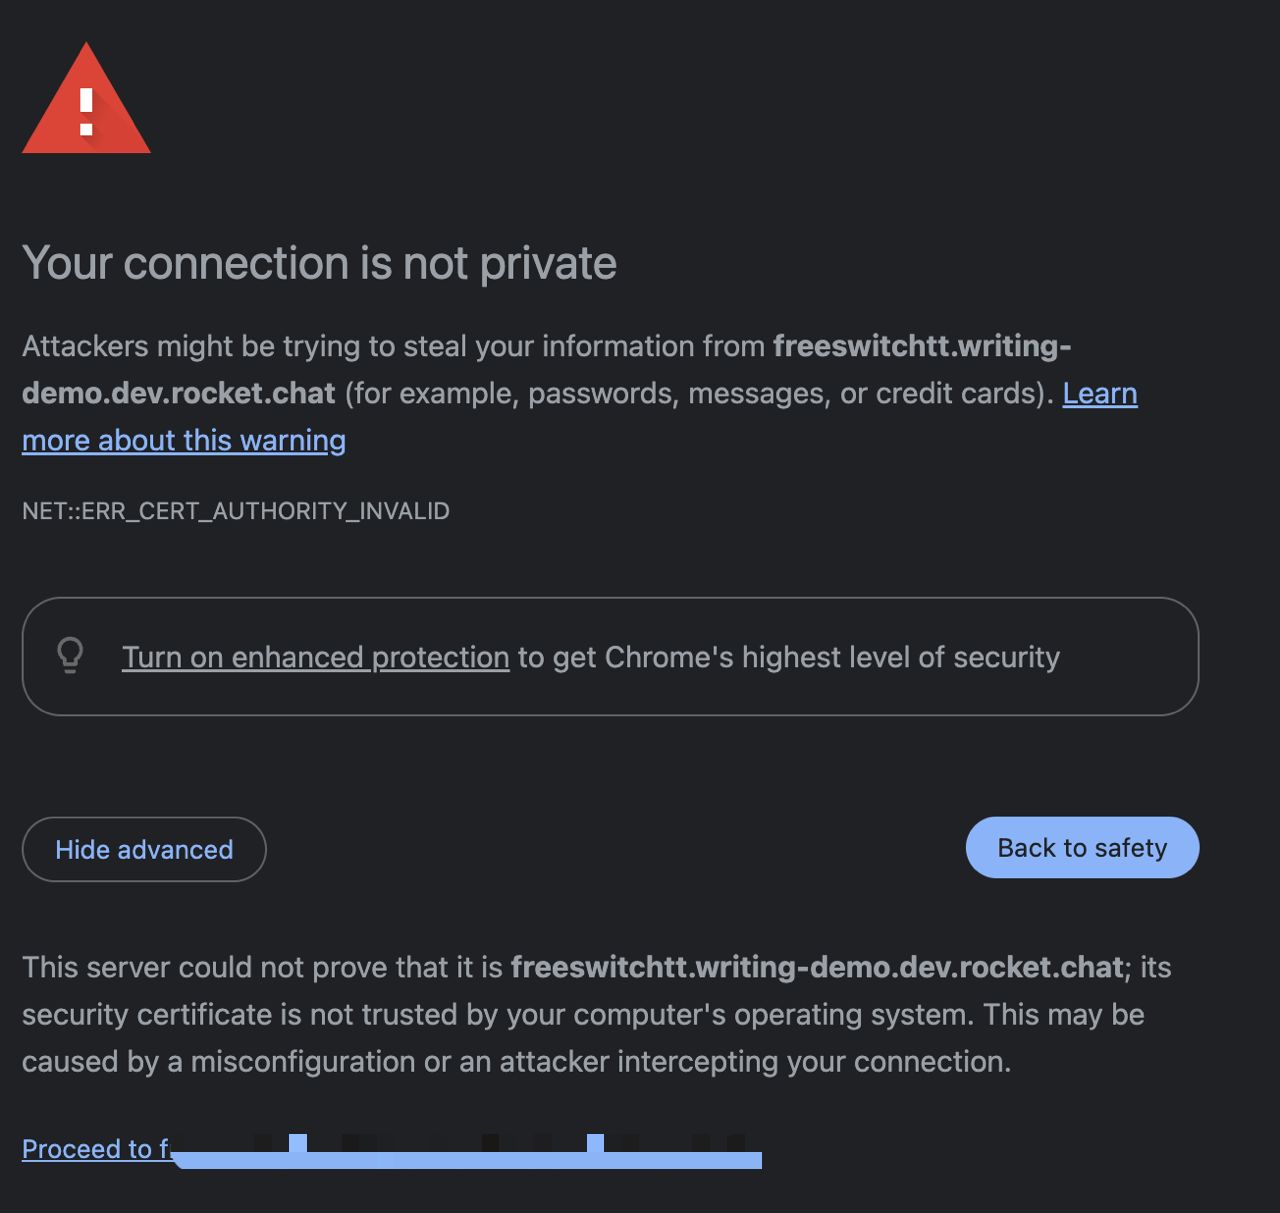This screenshot has height=1213, width=1280.
Task: Click the "(for example, passwords, messages, or credit cards)" text
Action: 698,394
